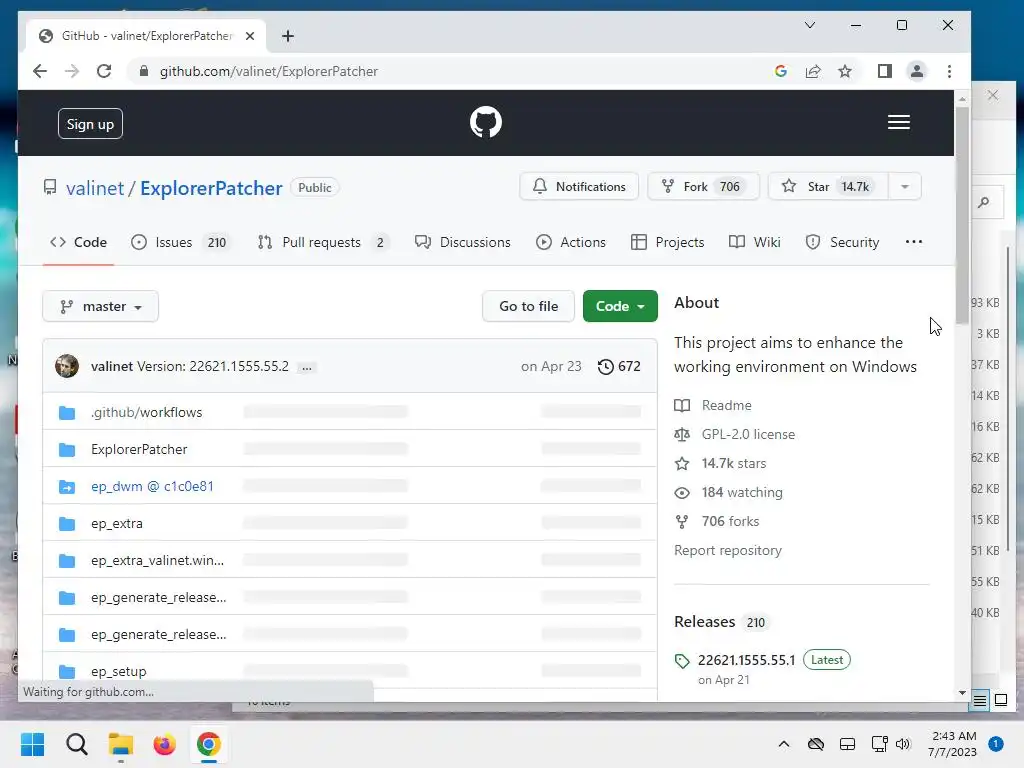Open the Projects tab
The height and width of the screenshot is (768, 1024).
pos(667,242)
